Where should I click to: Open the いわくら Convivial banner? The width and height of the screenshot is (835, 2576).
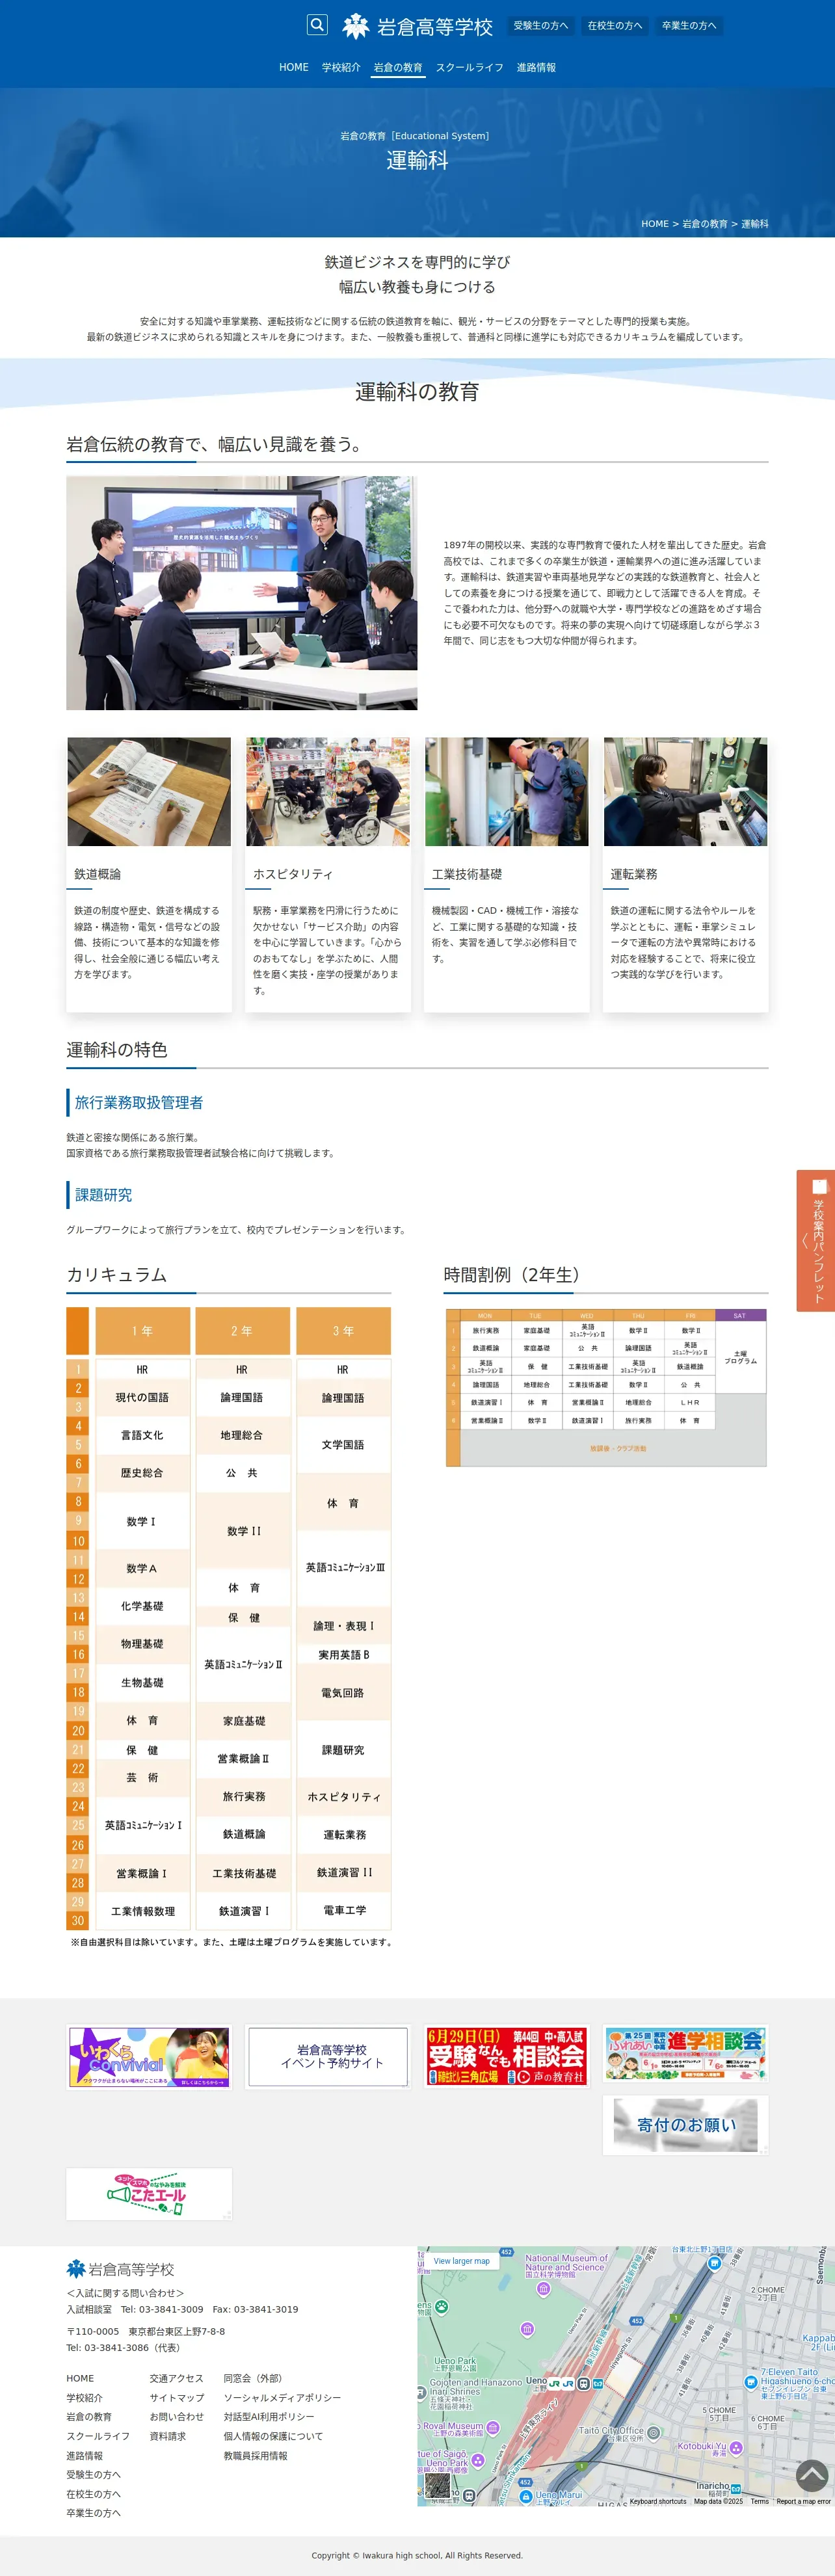[x=149, y=2057]
